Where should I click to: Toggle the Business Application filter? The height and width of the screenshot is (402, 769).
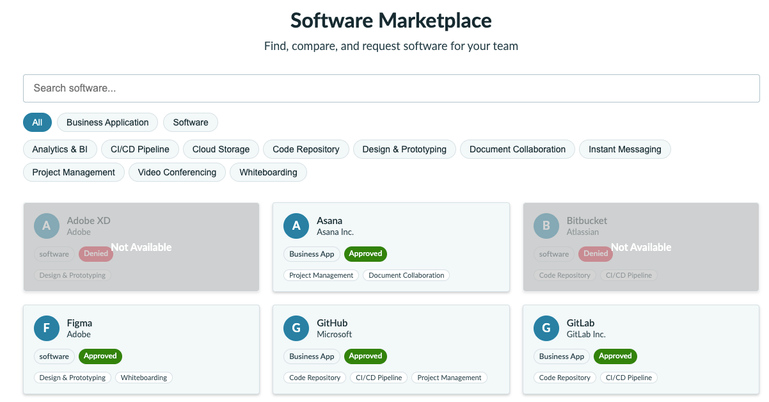[x=107, y=123]
